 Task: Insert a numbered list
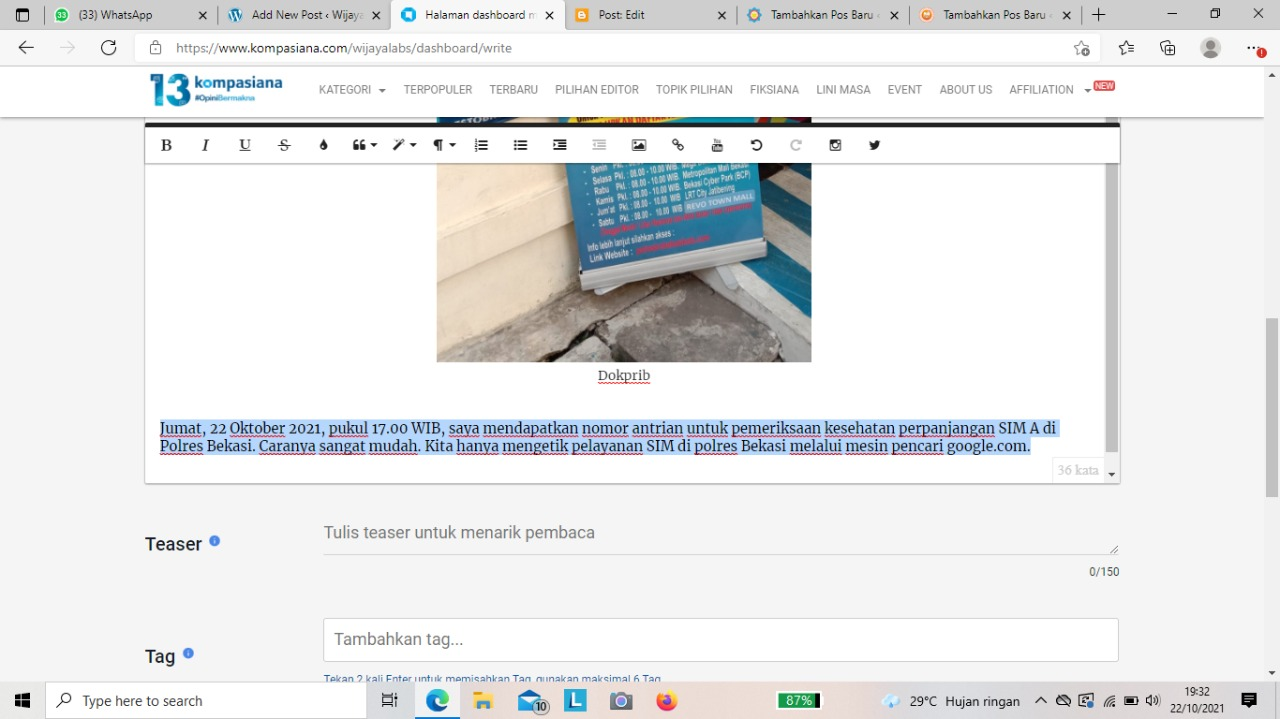[x=481, y=145]
